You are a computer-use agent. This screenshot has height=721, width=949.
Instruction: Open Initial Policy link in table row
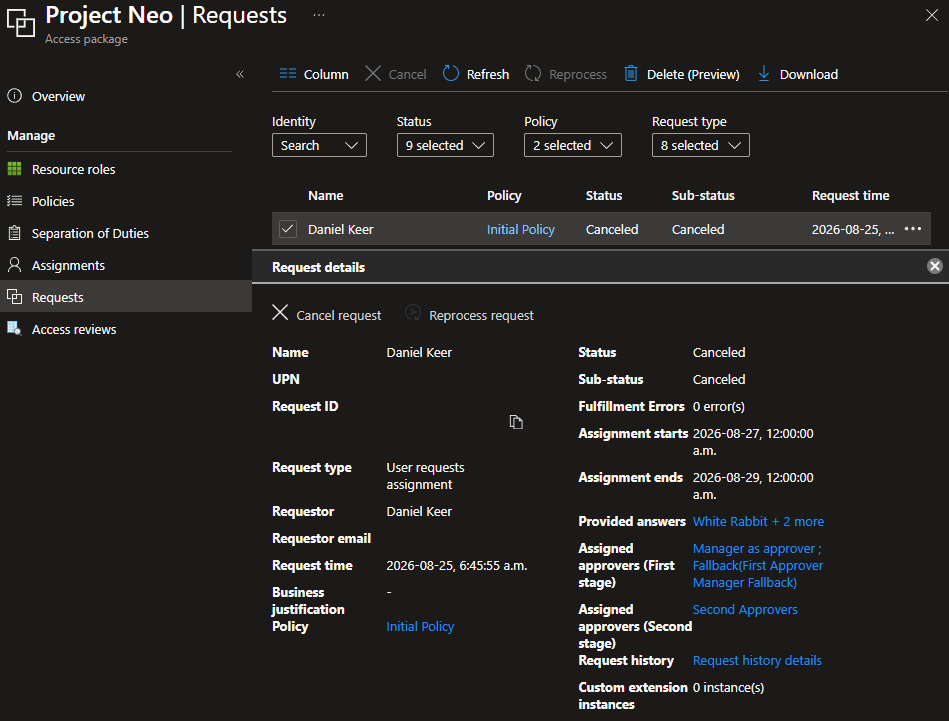tap(520, 229)
